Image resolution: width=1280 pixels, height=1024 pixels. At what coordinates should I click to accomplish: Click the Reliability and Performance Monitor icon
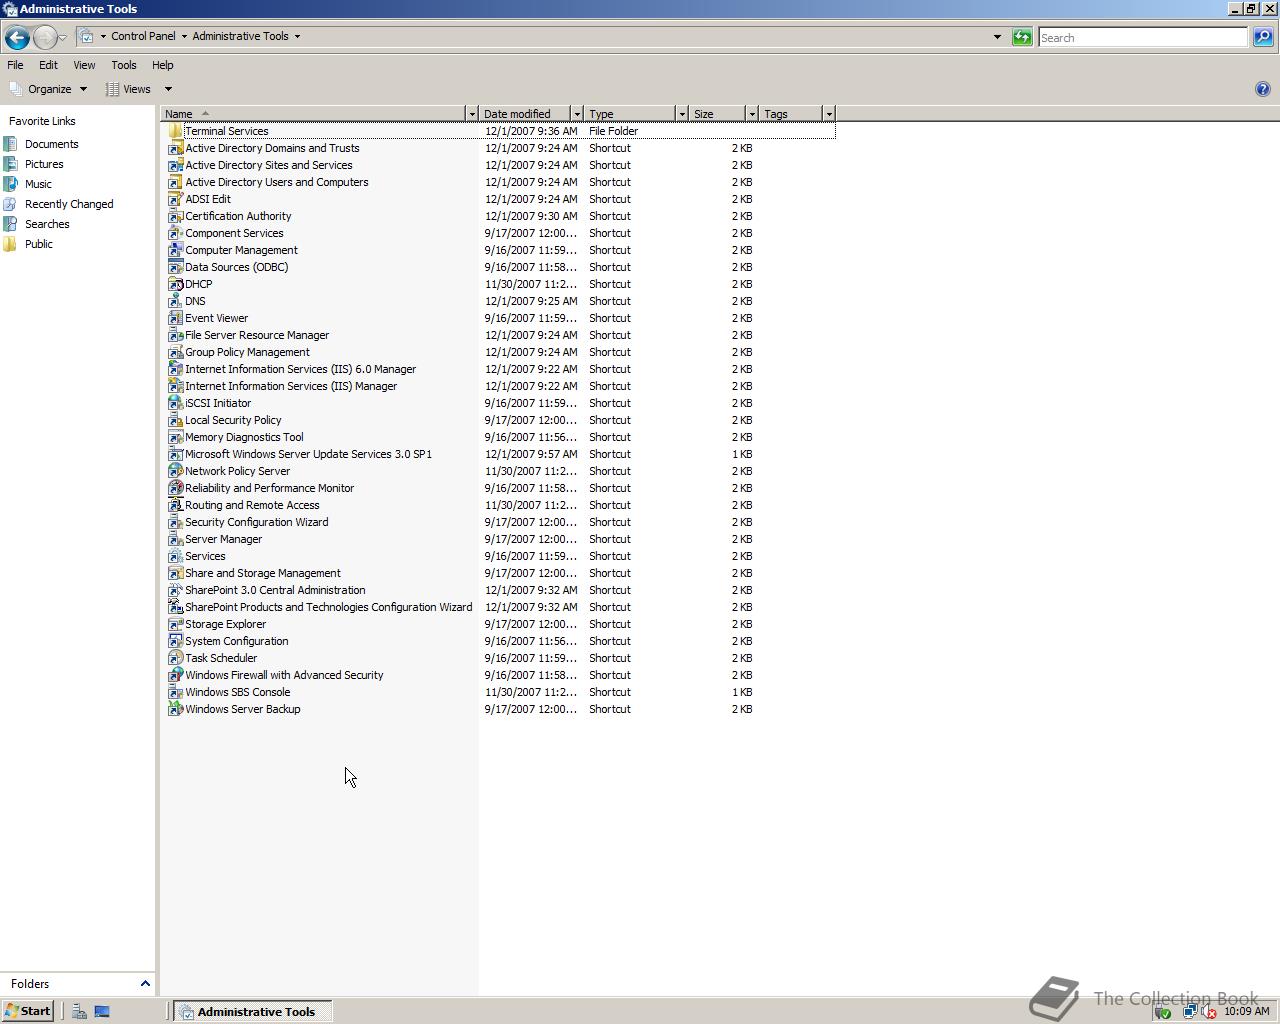point(175,488)
